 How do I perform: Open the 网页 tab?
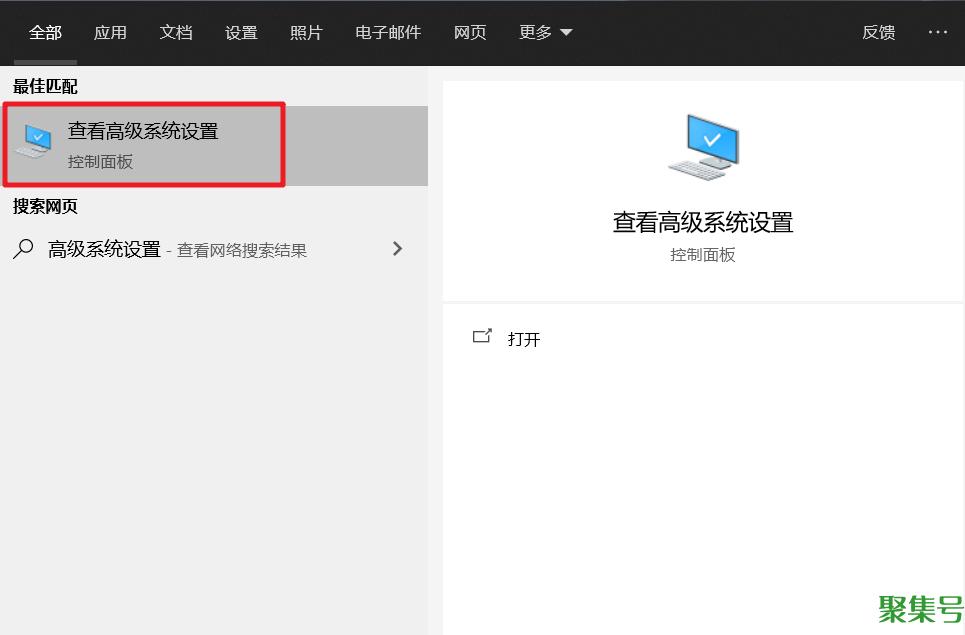470,33
